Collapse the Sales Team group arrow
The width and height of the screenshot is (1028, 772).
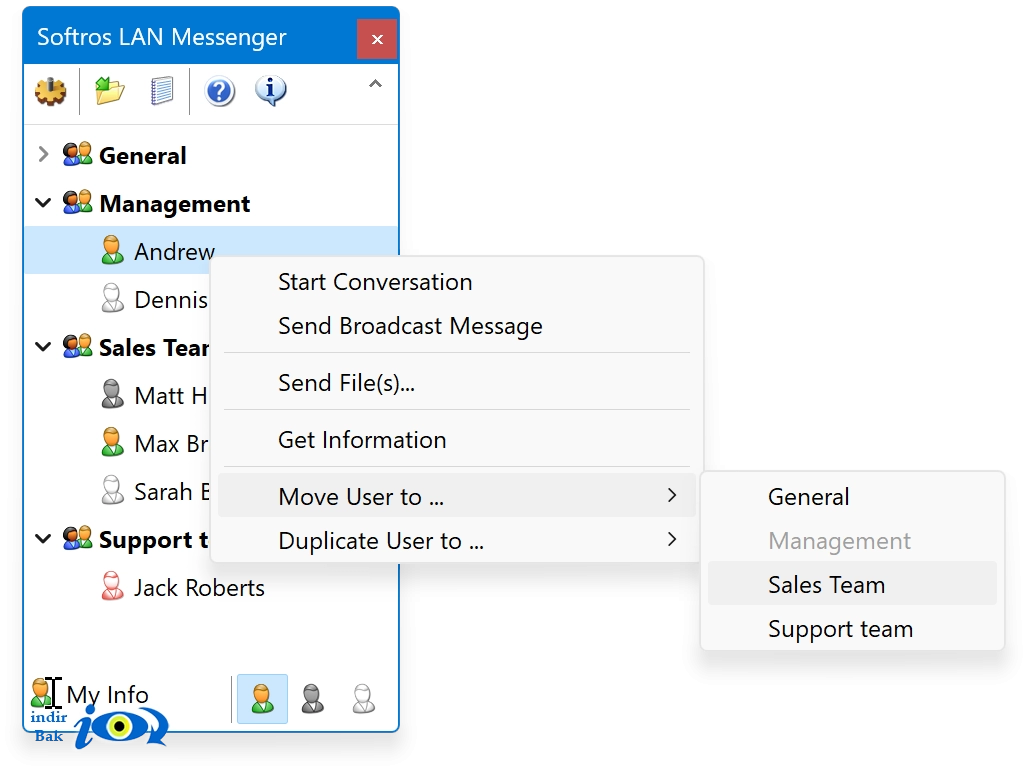(43, 347)
